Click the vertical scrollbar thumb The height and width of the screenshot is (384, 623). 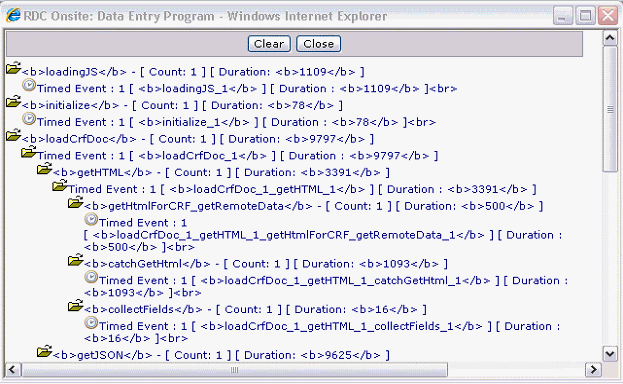click(610, 109)
